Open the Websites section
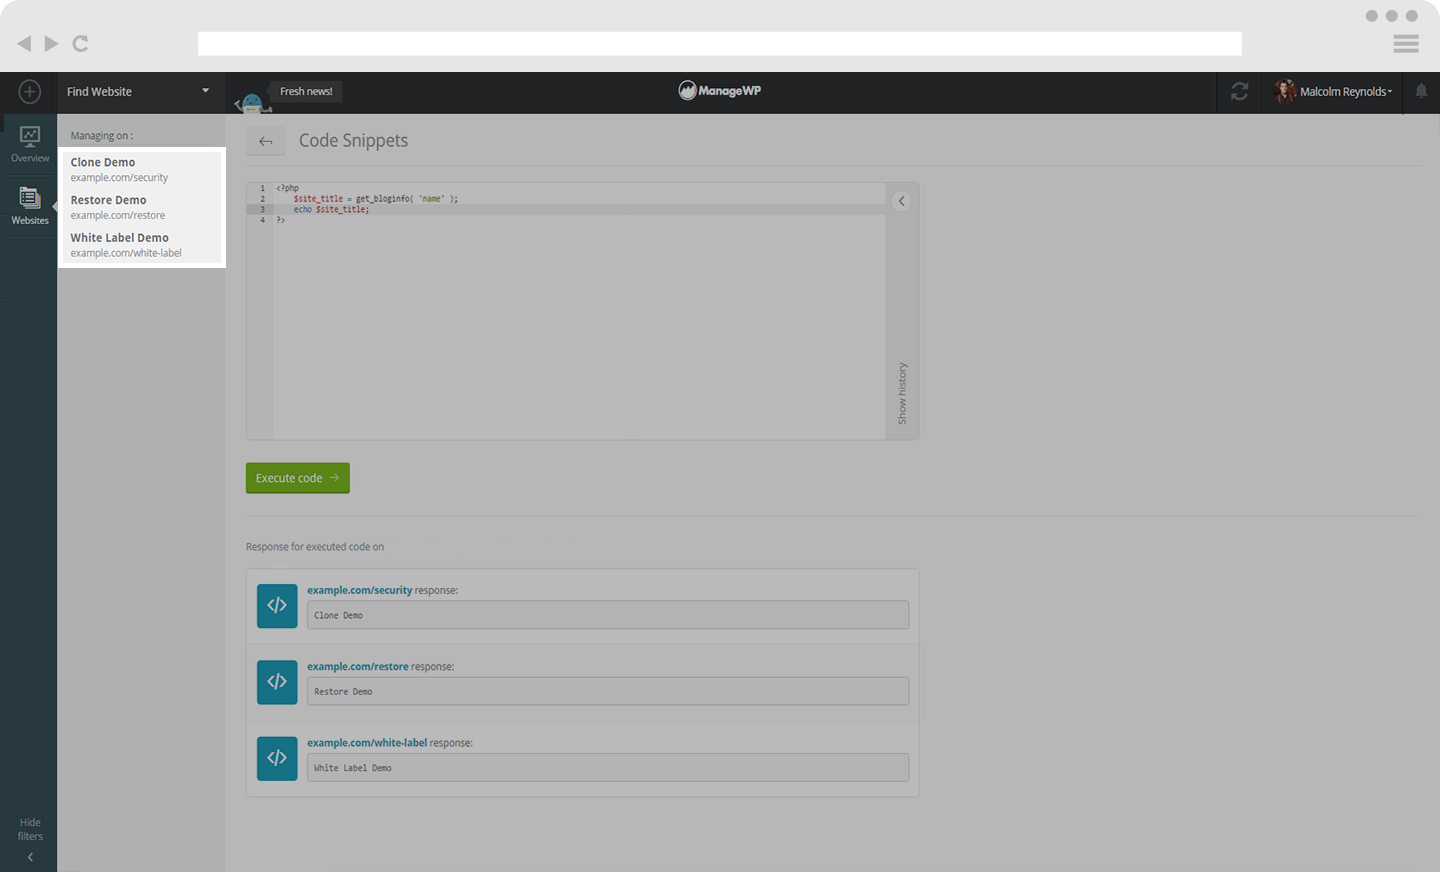Viewport: 1440px width, 872px height. [29, 206]
